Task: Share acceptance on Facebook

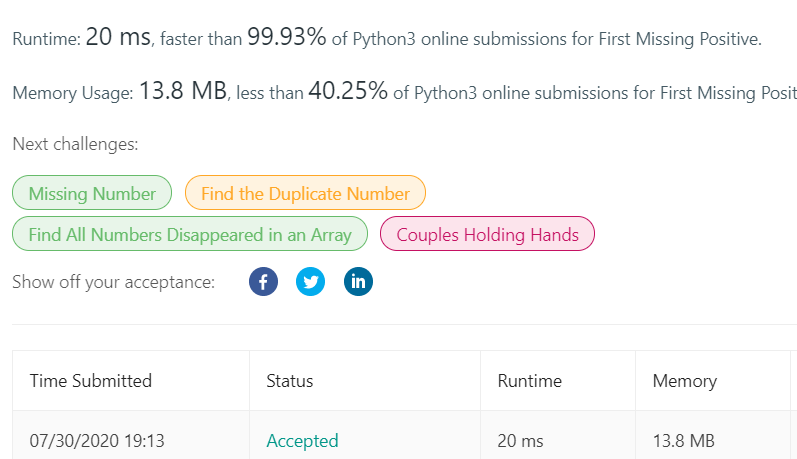Action: pos(263,282)
